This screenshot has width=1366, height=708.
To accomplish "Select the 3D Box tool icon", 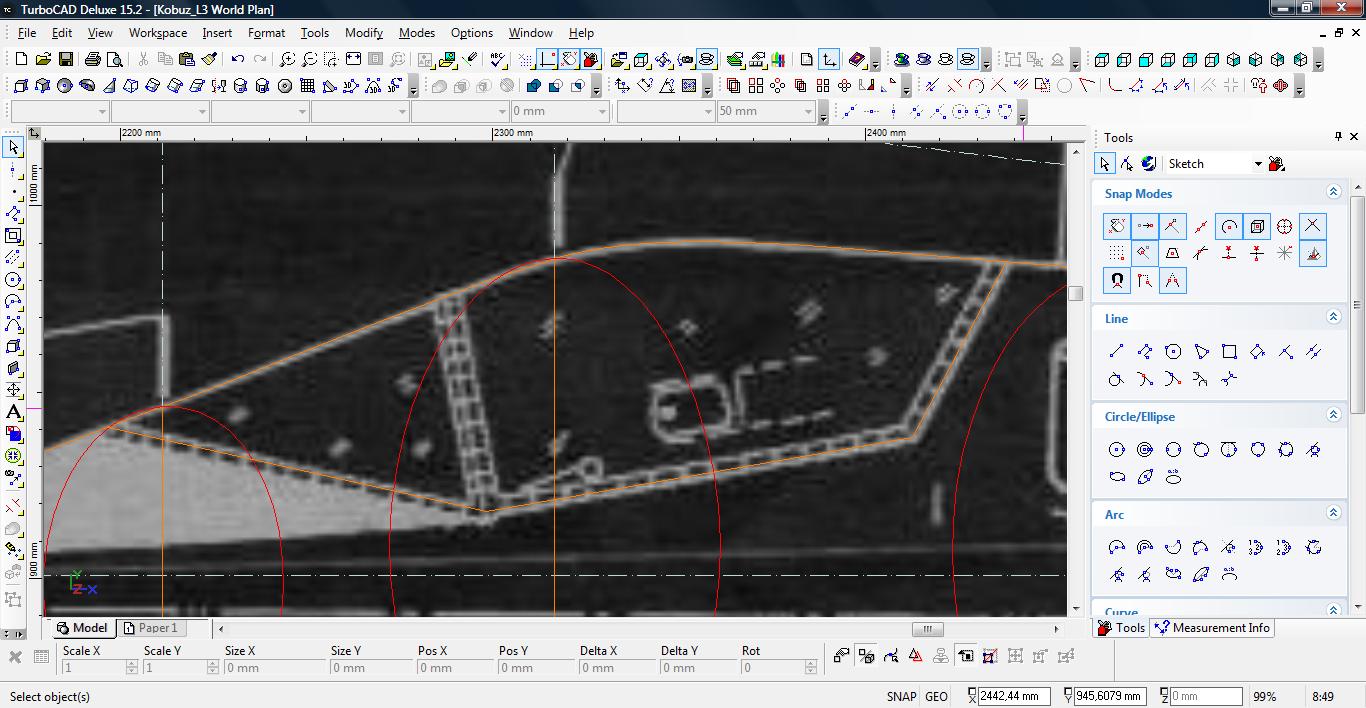I will 21,86.
